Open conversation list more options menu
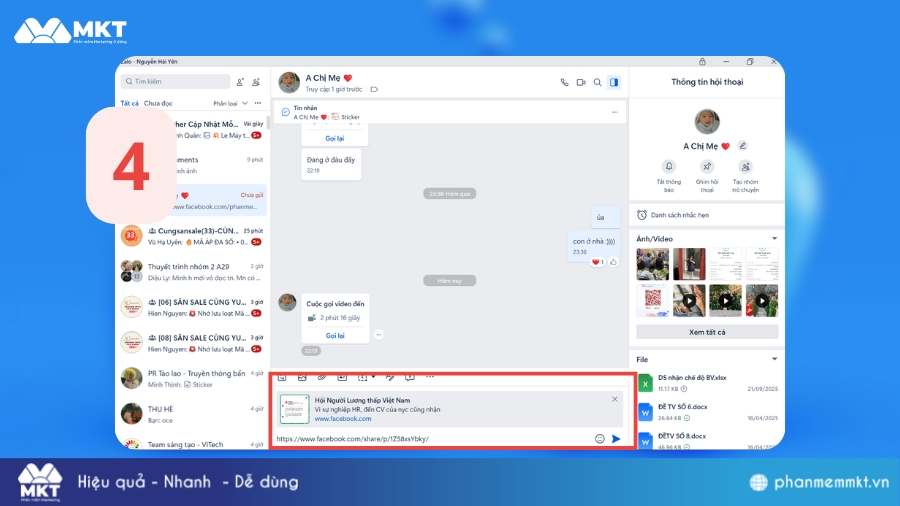Screen dimensions: 900x506 [x=258, y=103]
